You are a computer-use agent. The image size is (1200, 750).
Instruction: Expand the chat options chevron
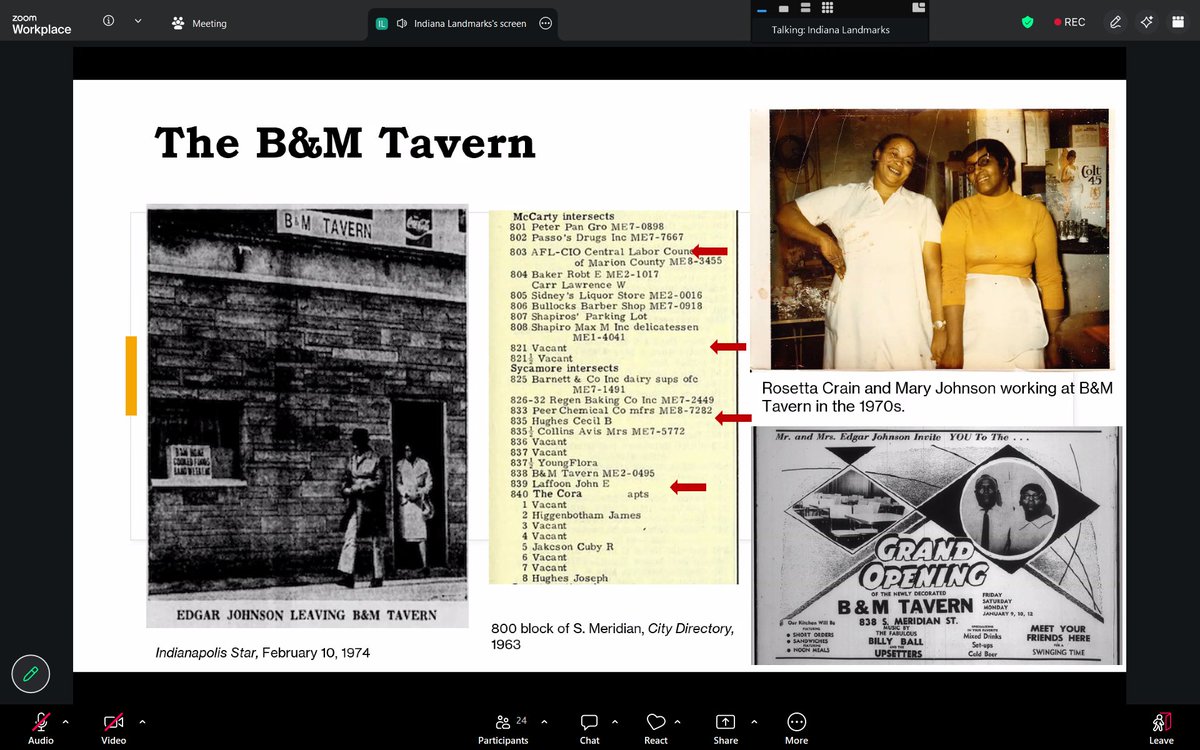(614, 721)
